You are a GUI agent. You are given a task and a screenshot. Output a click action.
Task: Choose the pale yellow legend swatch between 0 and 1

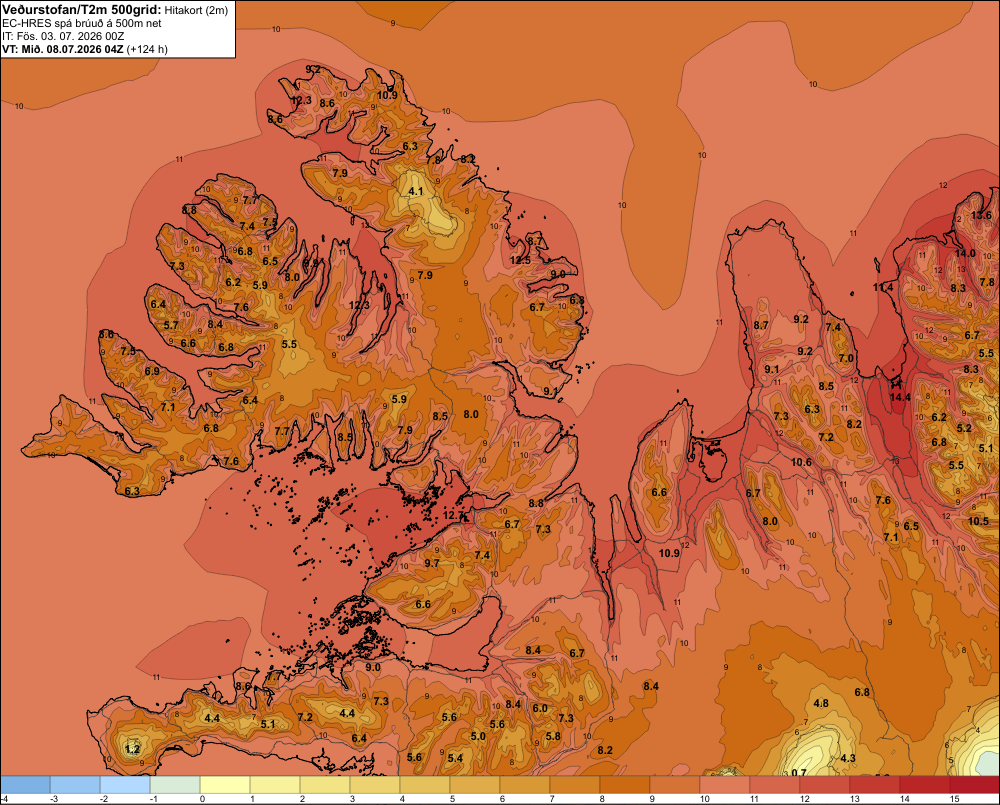(x=225, y=785)
